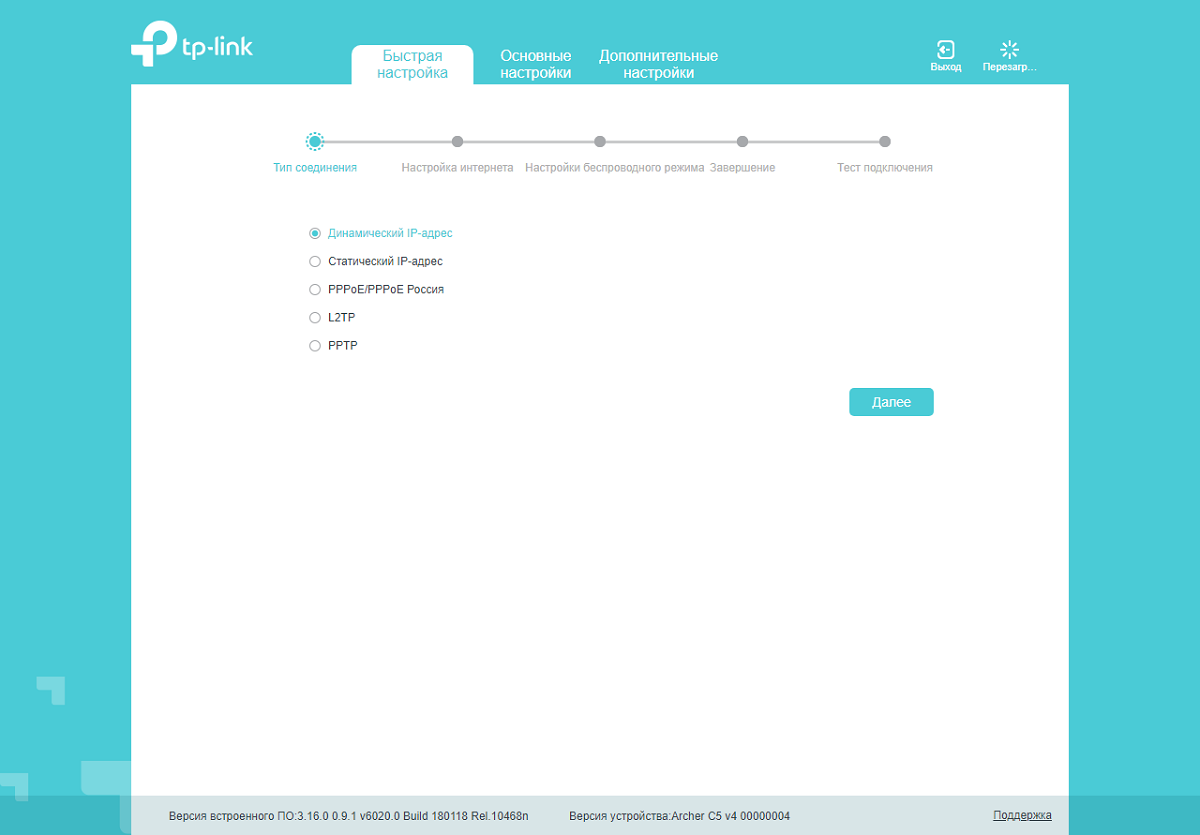Select the L2TP radio option
The width and height of the screenshot is (1200, 835).
pyautogui.click(x=315, y=317)
